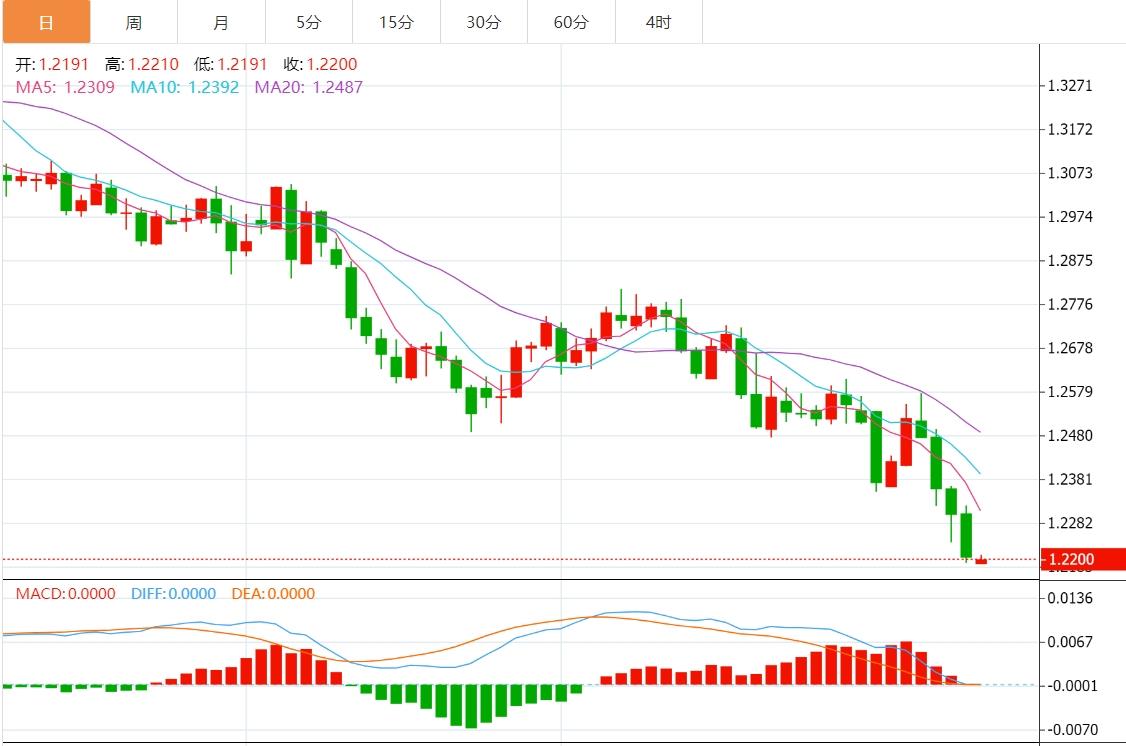The width and height of the screenshot is (1126, 746).
Task: Switch to the 4时 timeframe tab
Action: pyautogui.click(x=658, y=22)
